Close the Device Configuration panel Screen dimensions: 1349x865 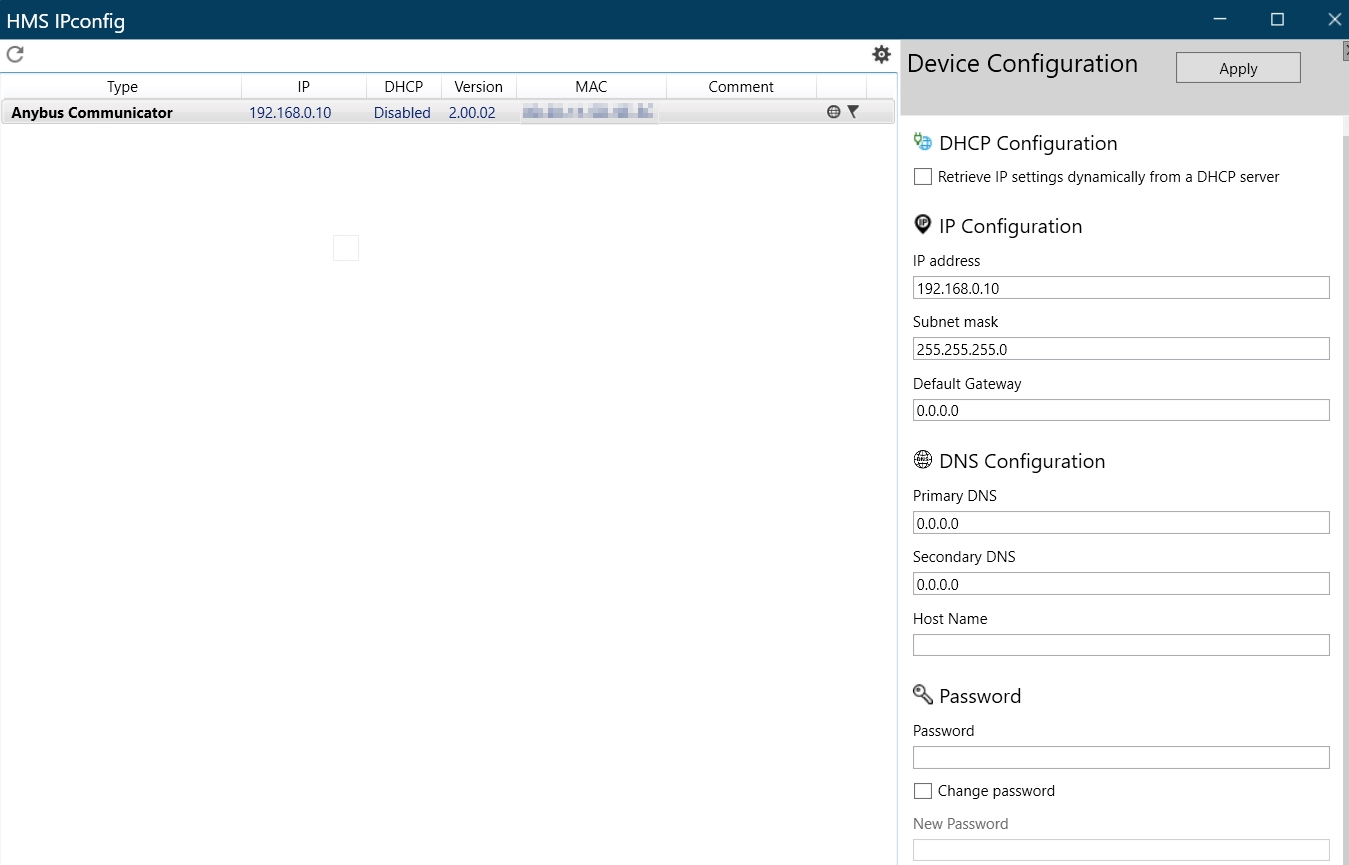pos(1345,50)
